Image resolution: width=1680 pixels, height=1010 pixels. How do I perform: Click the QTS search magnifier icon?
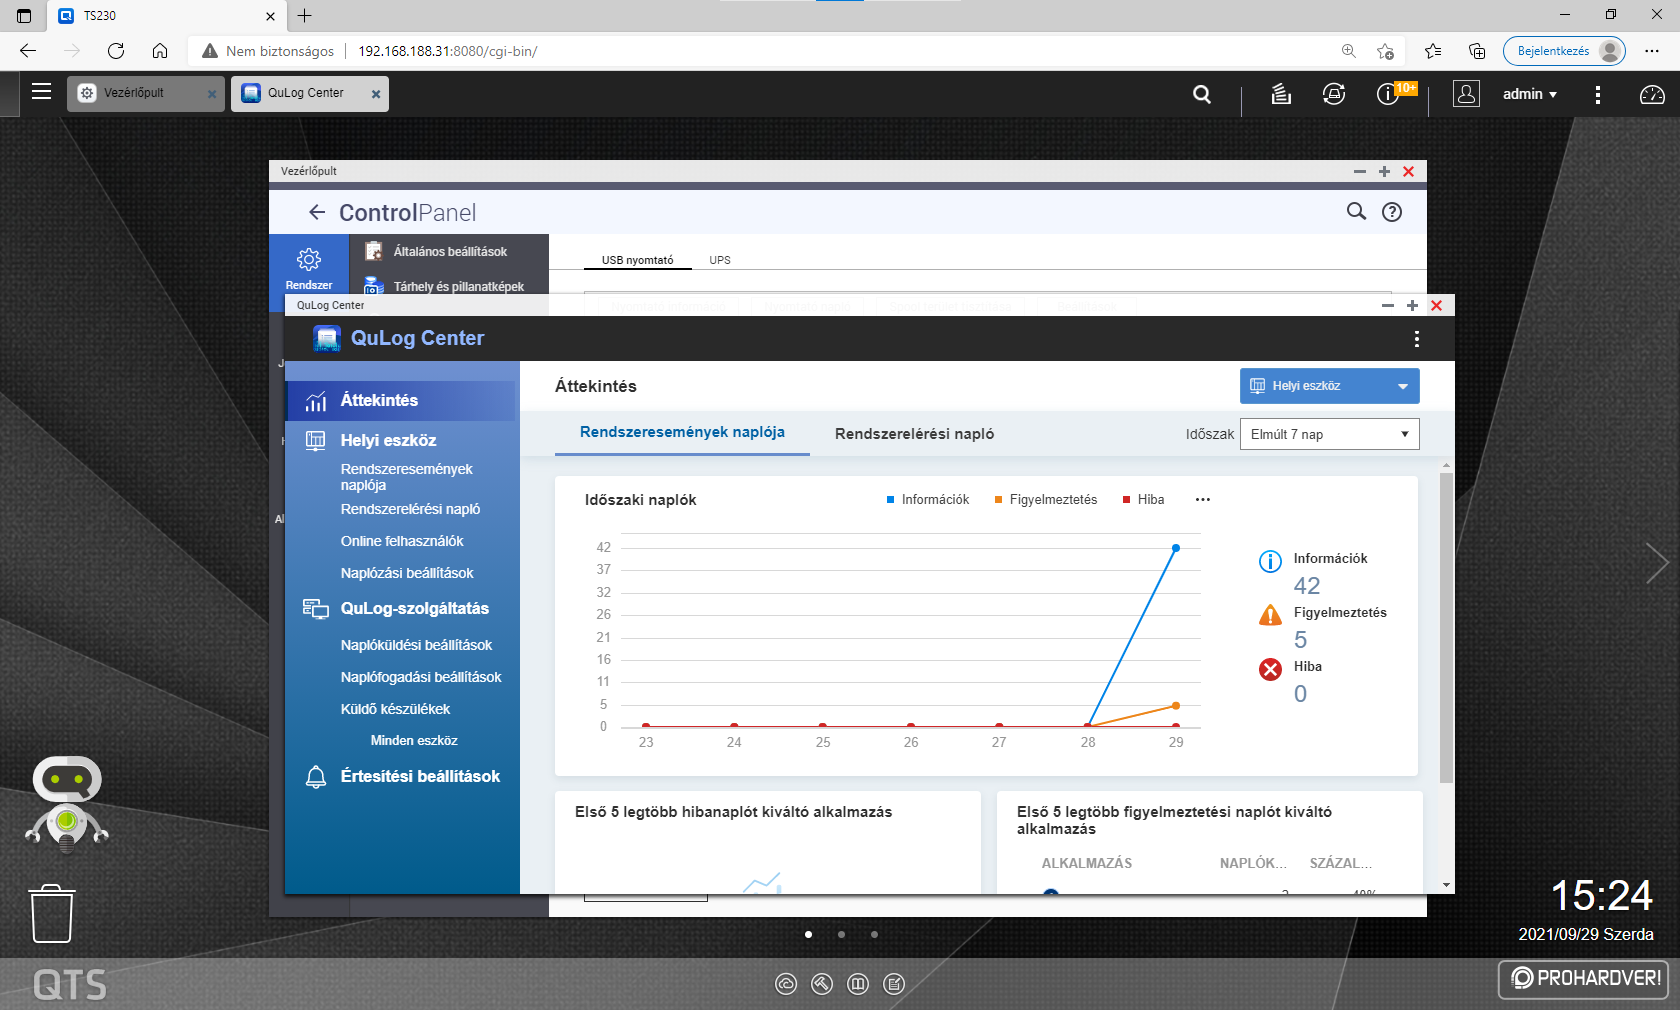(1202, 94)
